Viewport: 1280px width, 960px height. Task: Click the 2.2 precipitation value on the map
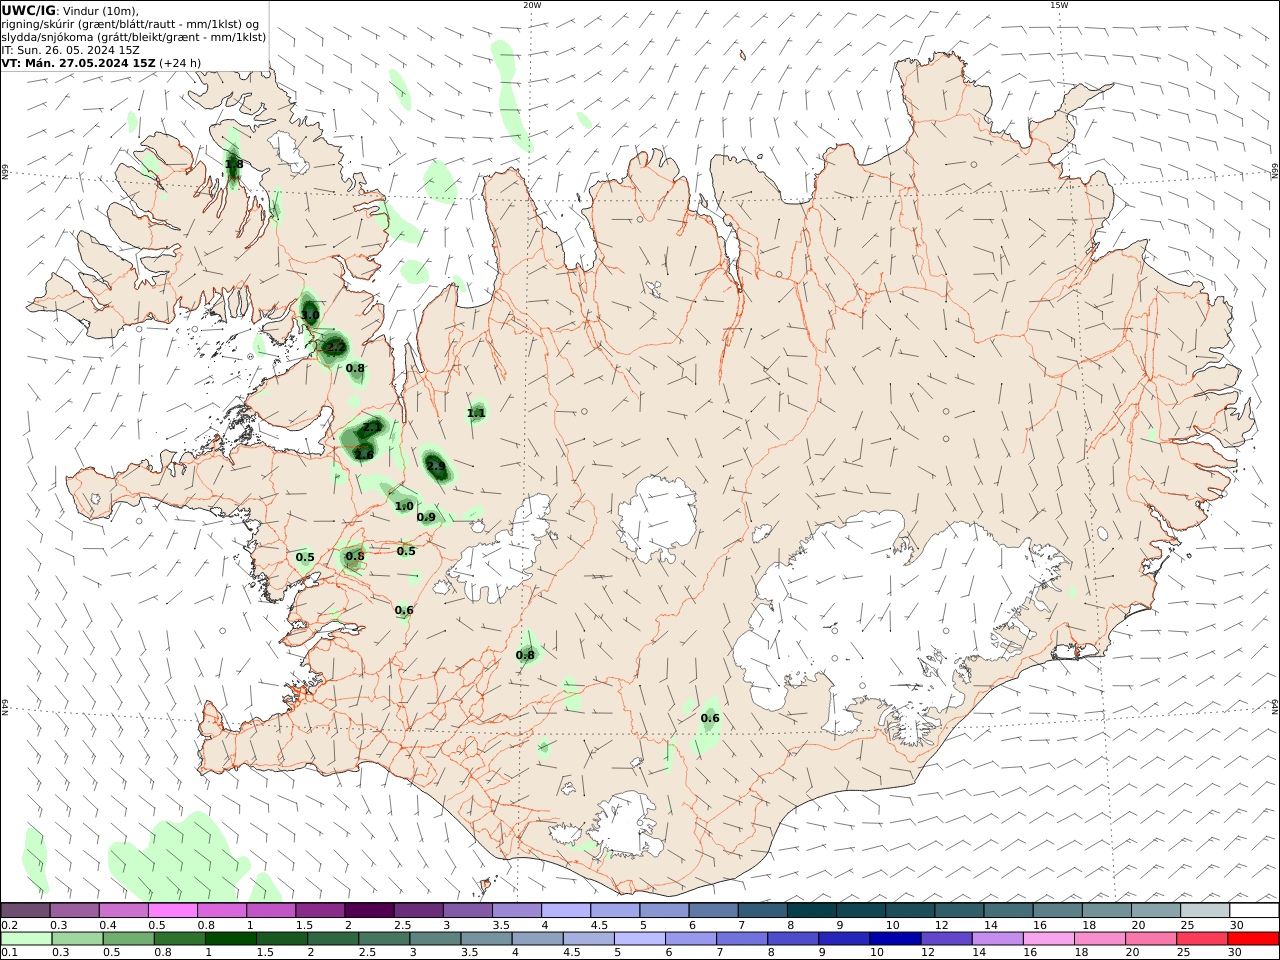click(x=336, y=348)
